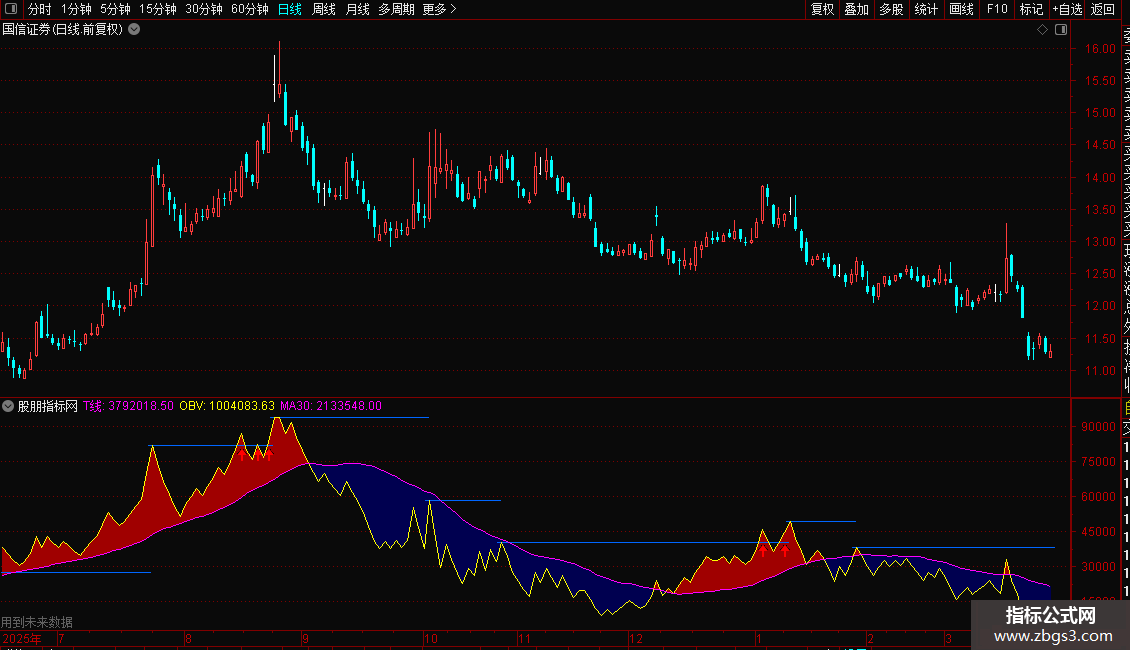Screen dimensions: 1130x650
Task: Open the F10 company info
Action: pos(997,9)
